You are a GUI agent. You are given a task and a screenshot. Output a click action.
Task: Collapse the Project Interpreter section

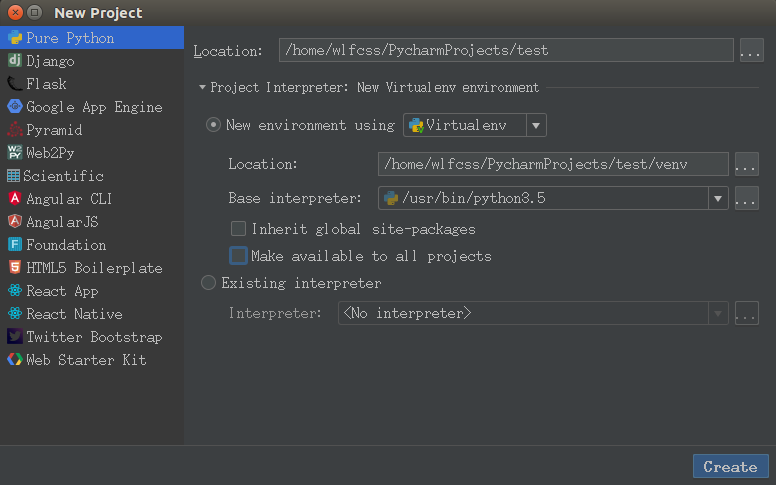[202, 88]
